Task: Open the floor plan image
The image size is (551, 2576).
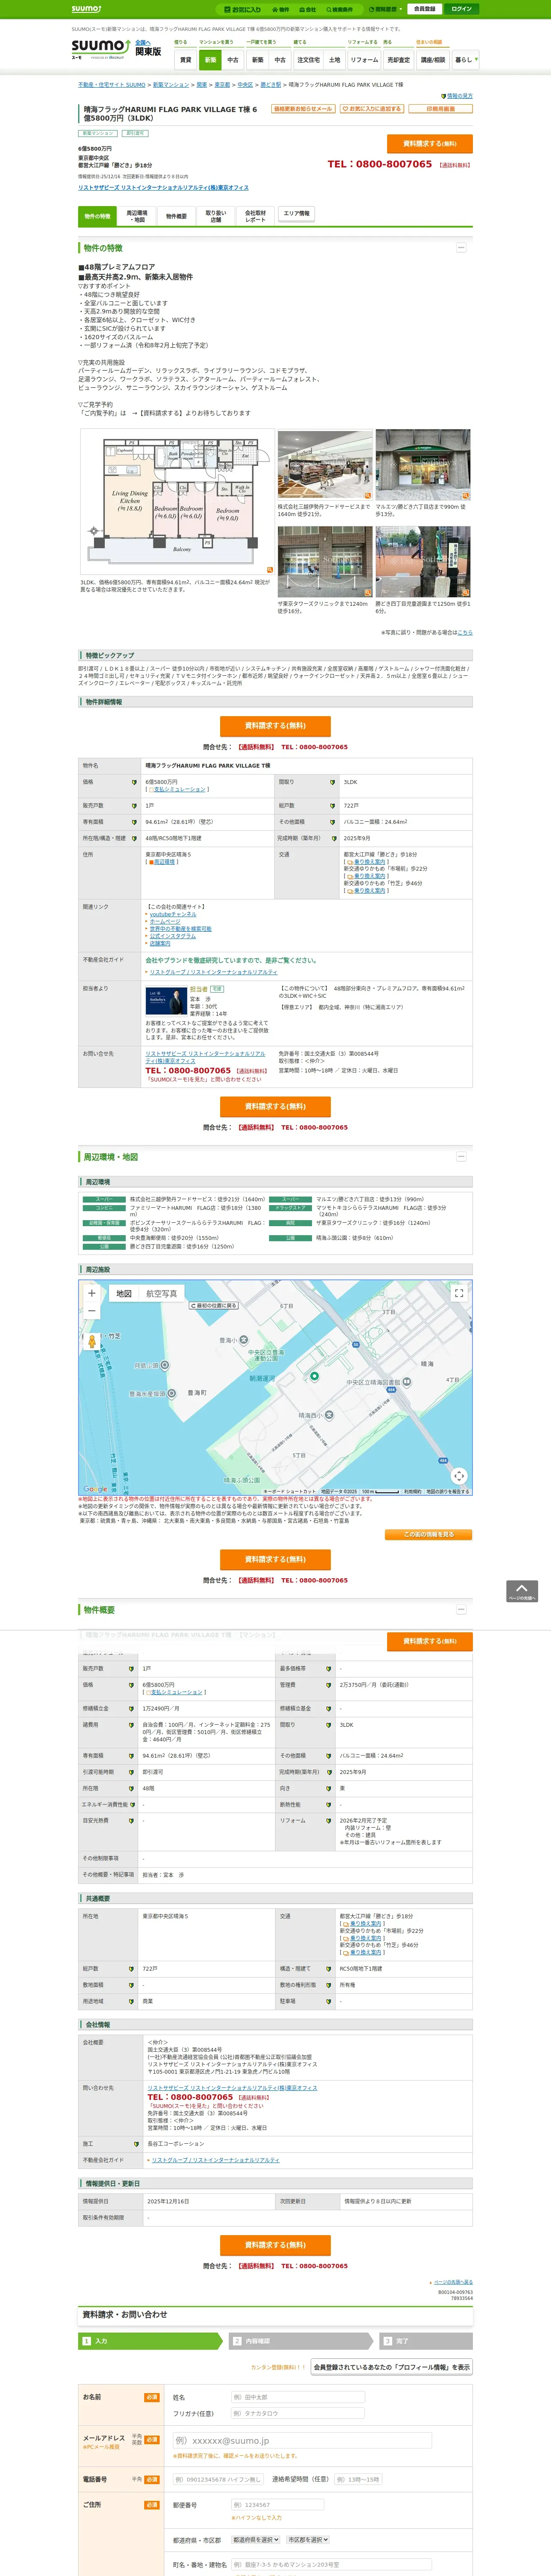Action: pos(176,501)
